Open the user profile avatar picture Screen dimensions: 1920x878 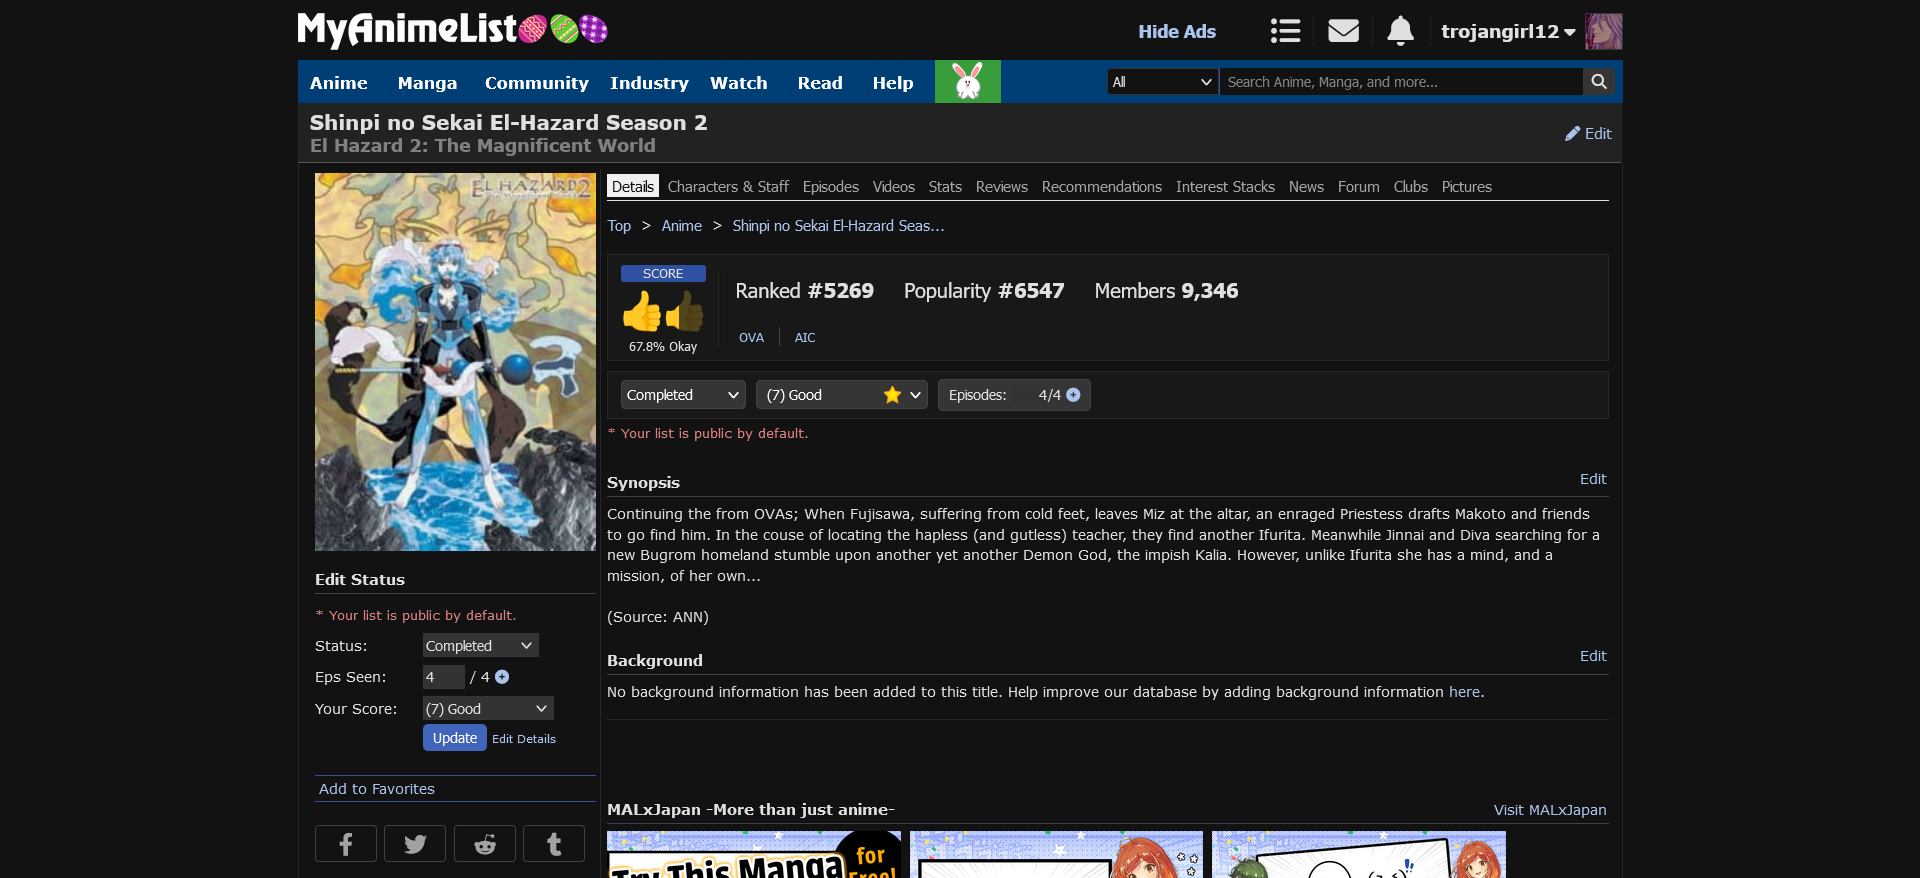pos(1604,31)
